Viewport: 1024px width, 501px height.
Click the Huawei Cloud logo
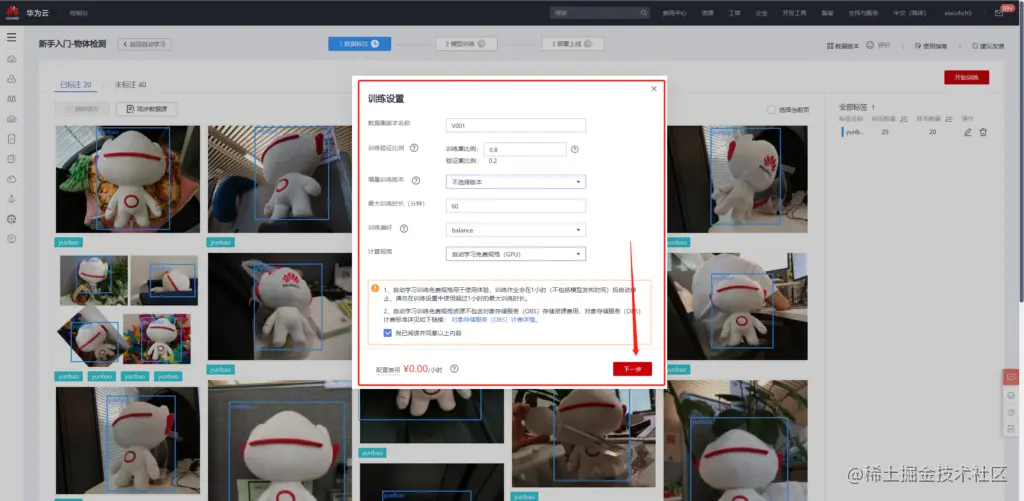point(12,12)
